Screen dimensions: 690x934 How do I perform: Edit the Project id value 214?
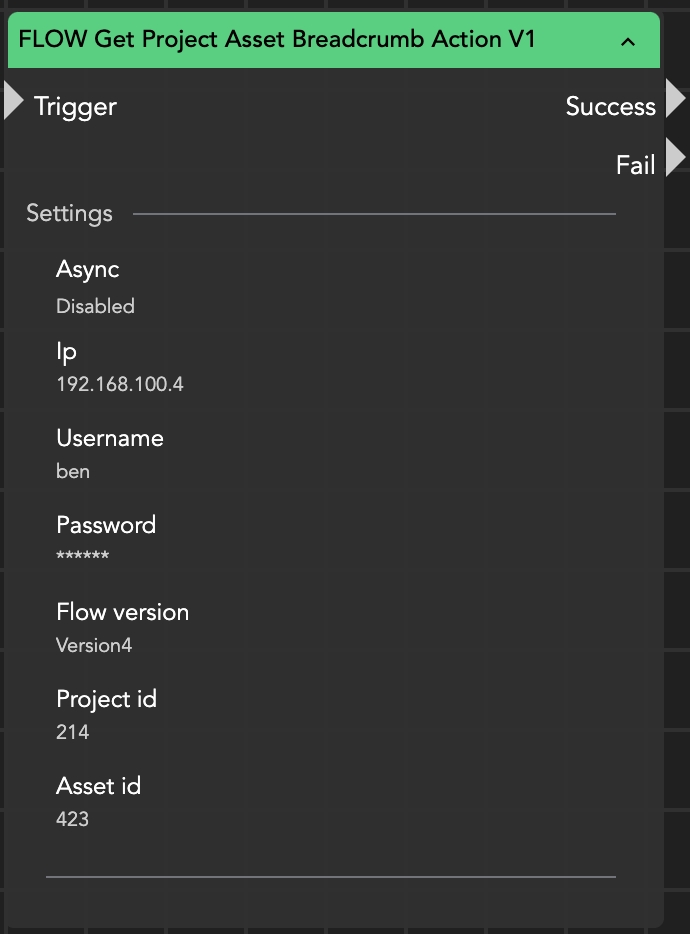[73, 732]
